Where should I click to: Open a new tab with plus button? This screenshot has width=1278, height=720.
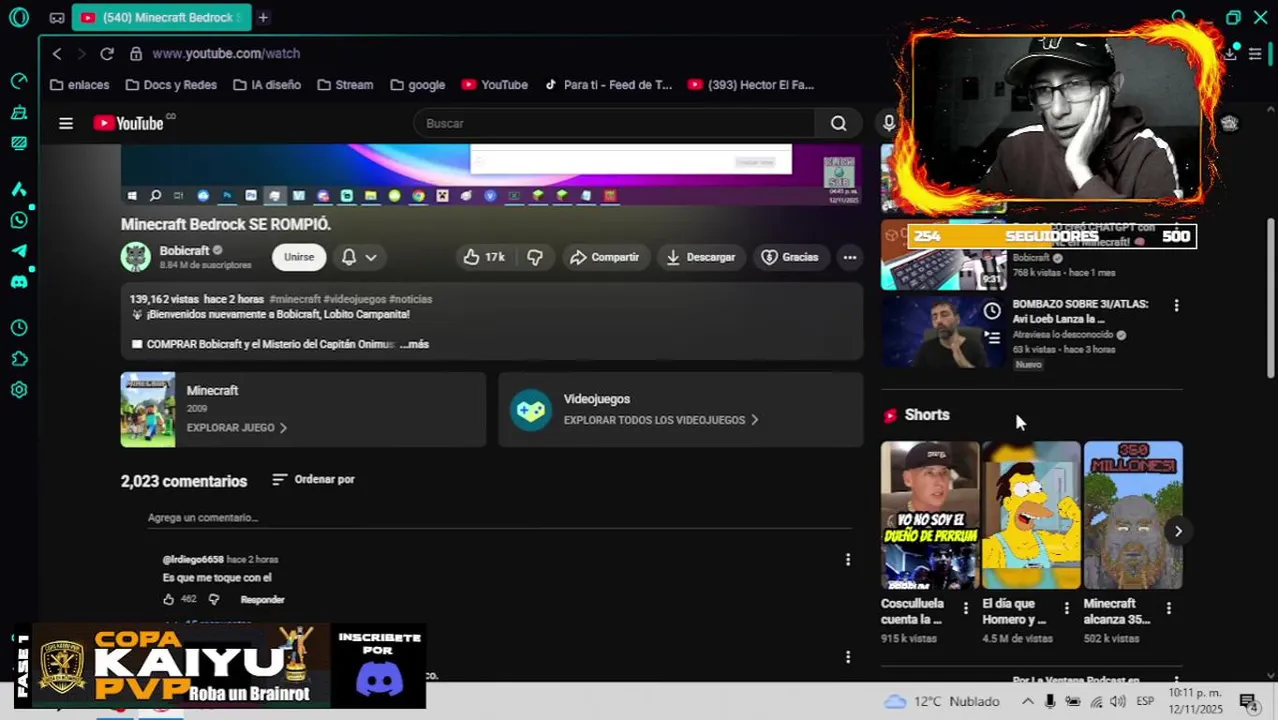(263, 18)
